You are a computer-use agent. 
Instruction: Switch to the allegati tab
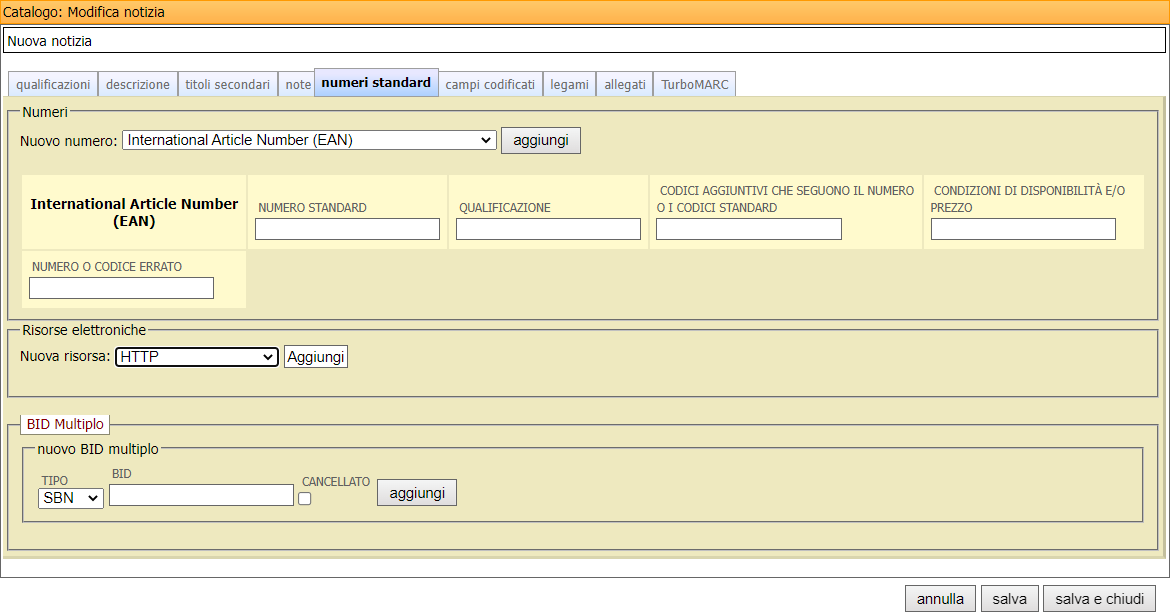625,85
